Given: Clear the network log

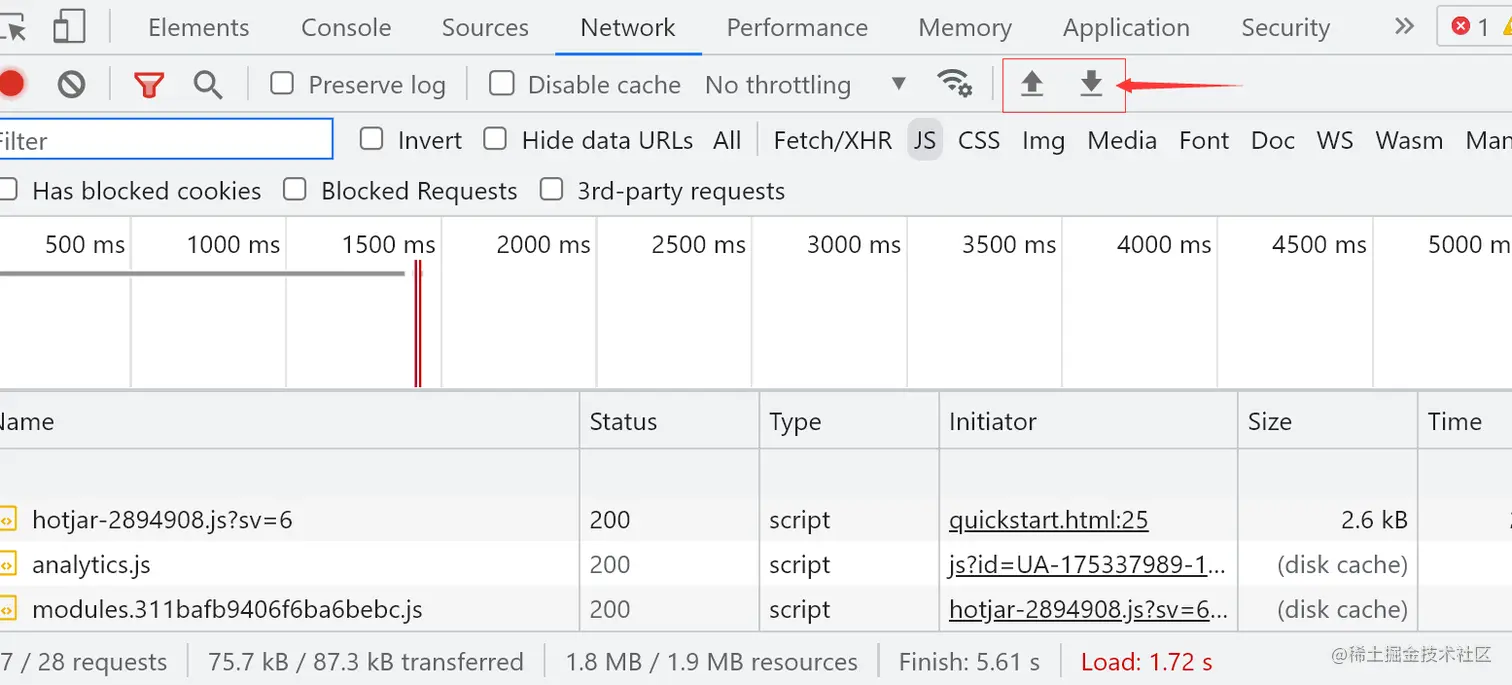Looking at the screenshot, I should (x=71, y=85).
